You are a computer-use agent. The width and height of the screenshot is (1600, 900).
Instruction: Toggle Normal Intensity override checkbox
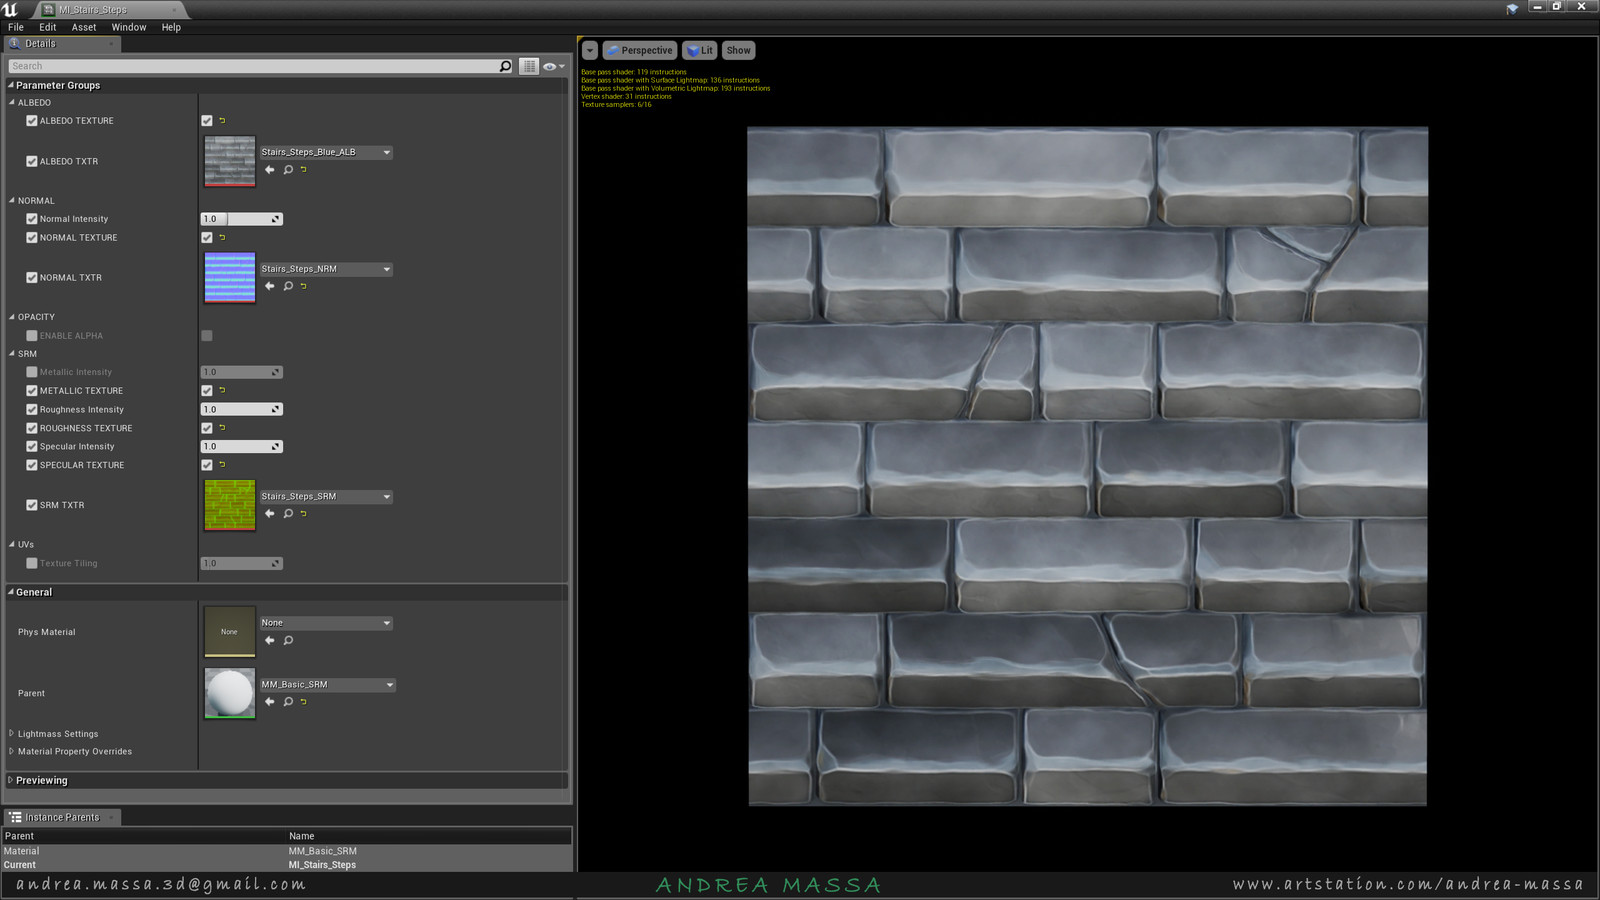click(32, 219)
